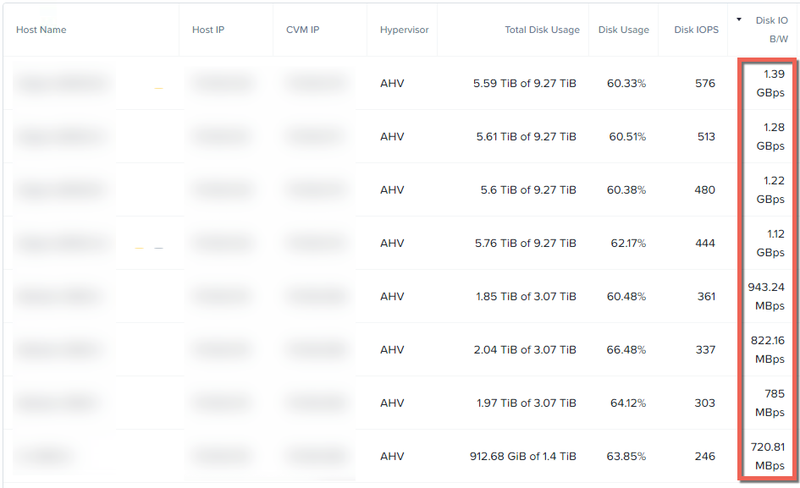Sort by Disk IOPS column header
This screenshot has width=800, height=488.
click(x=696, y=30)
